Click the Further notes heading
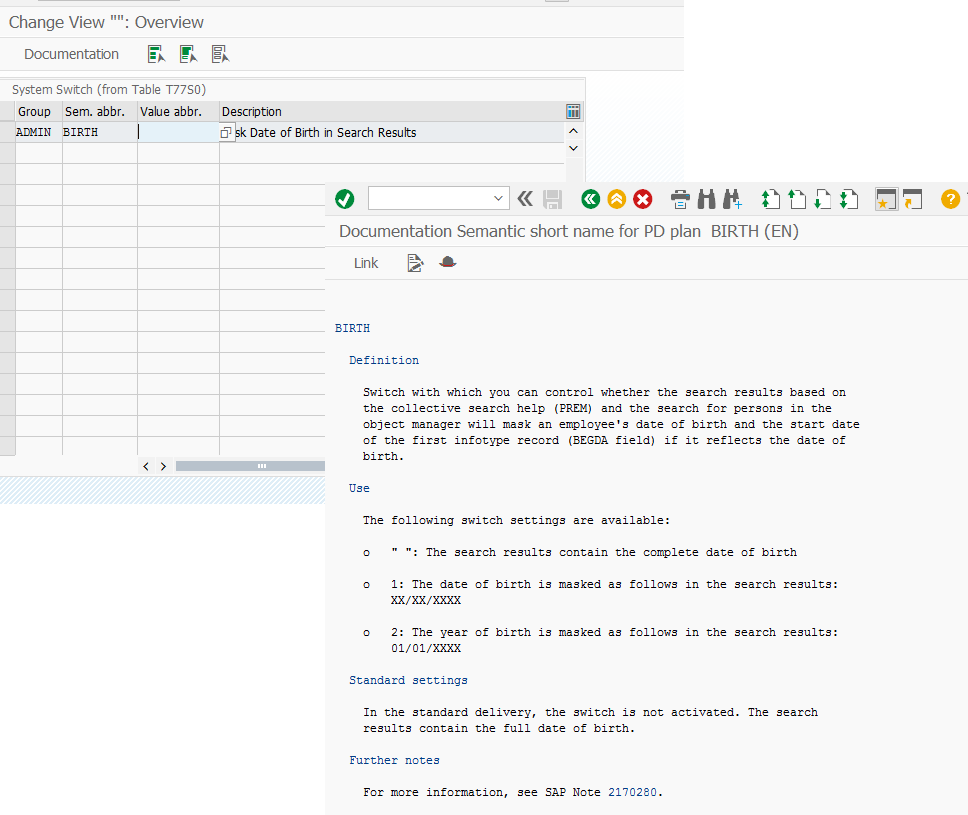Image resolution: width=968 pixels, height=815 pixels. [394, 760]
